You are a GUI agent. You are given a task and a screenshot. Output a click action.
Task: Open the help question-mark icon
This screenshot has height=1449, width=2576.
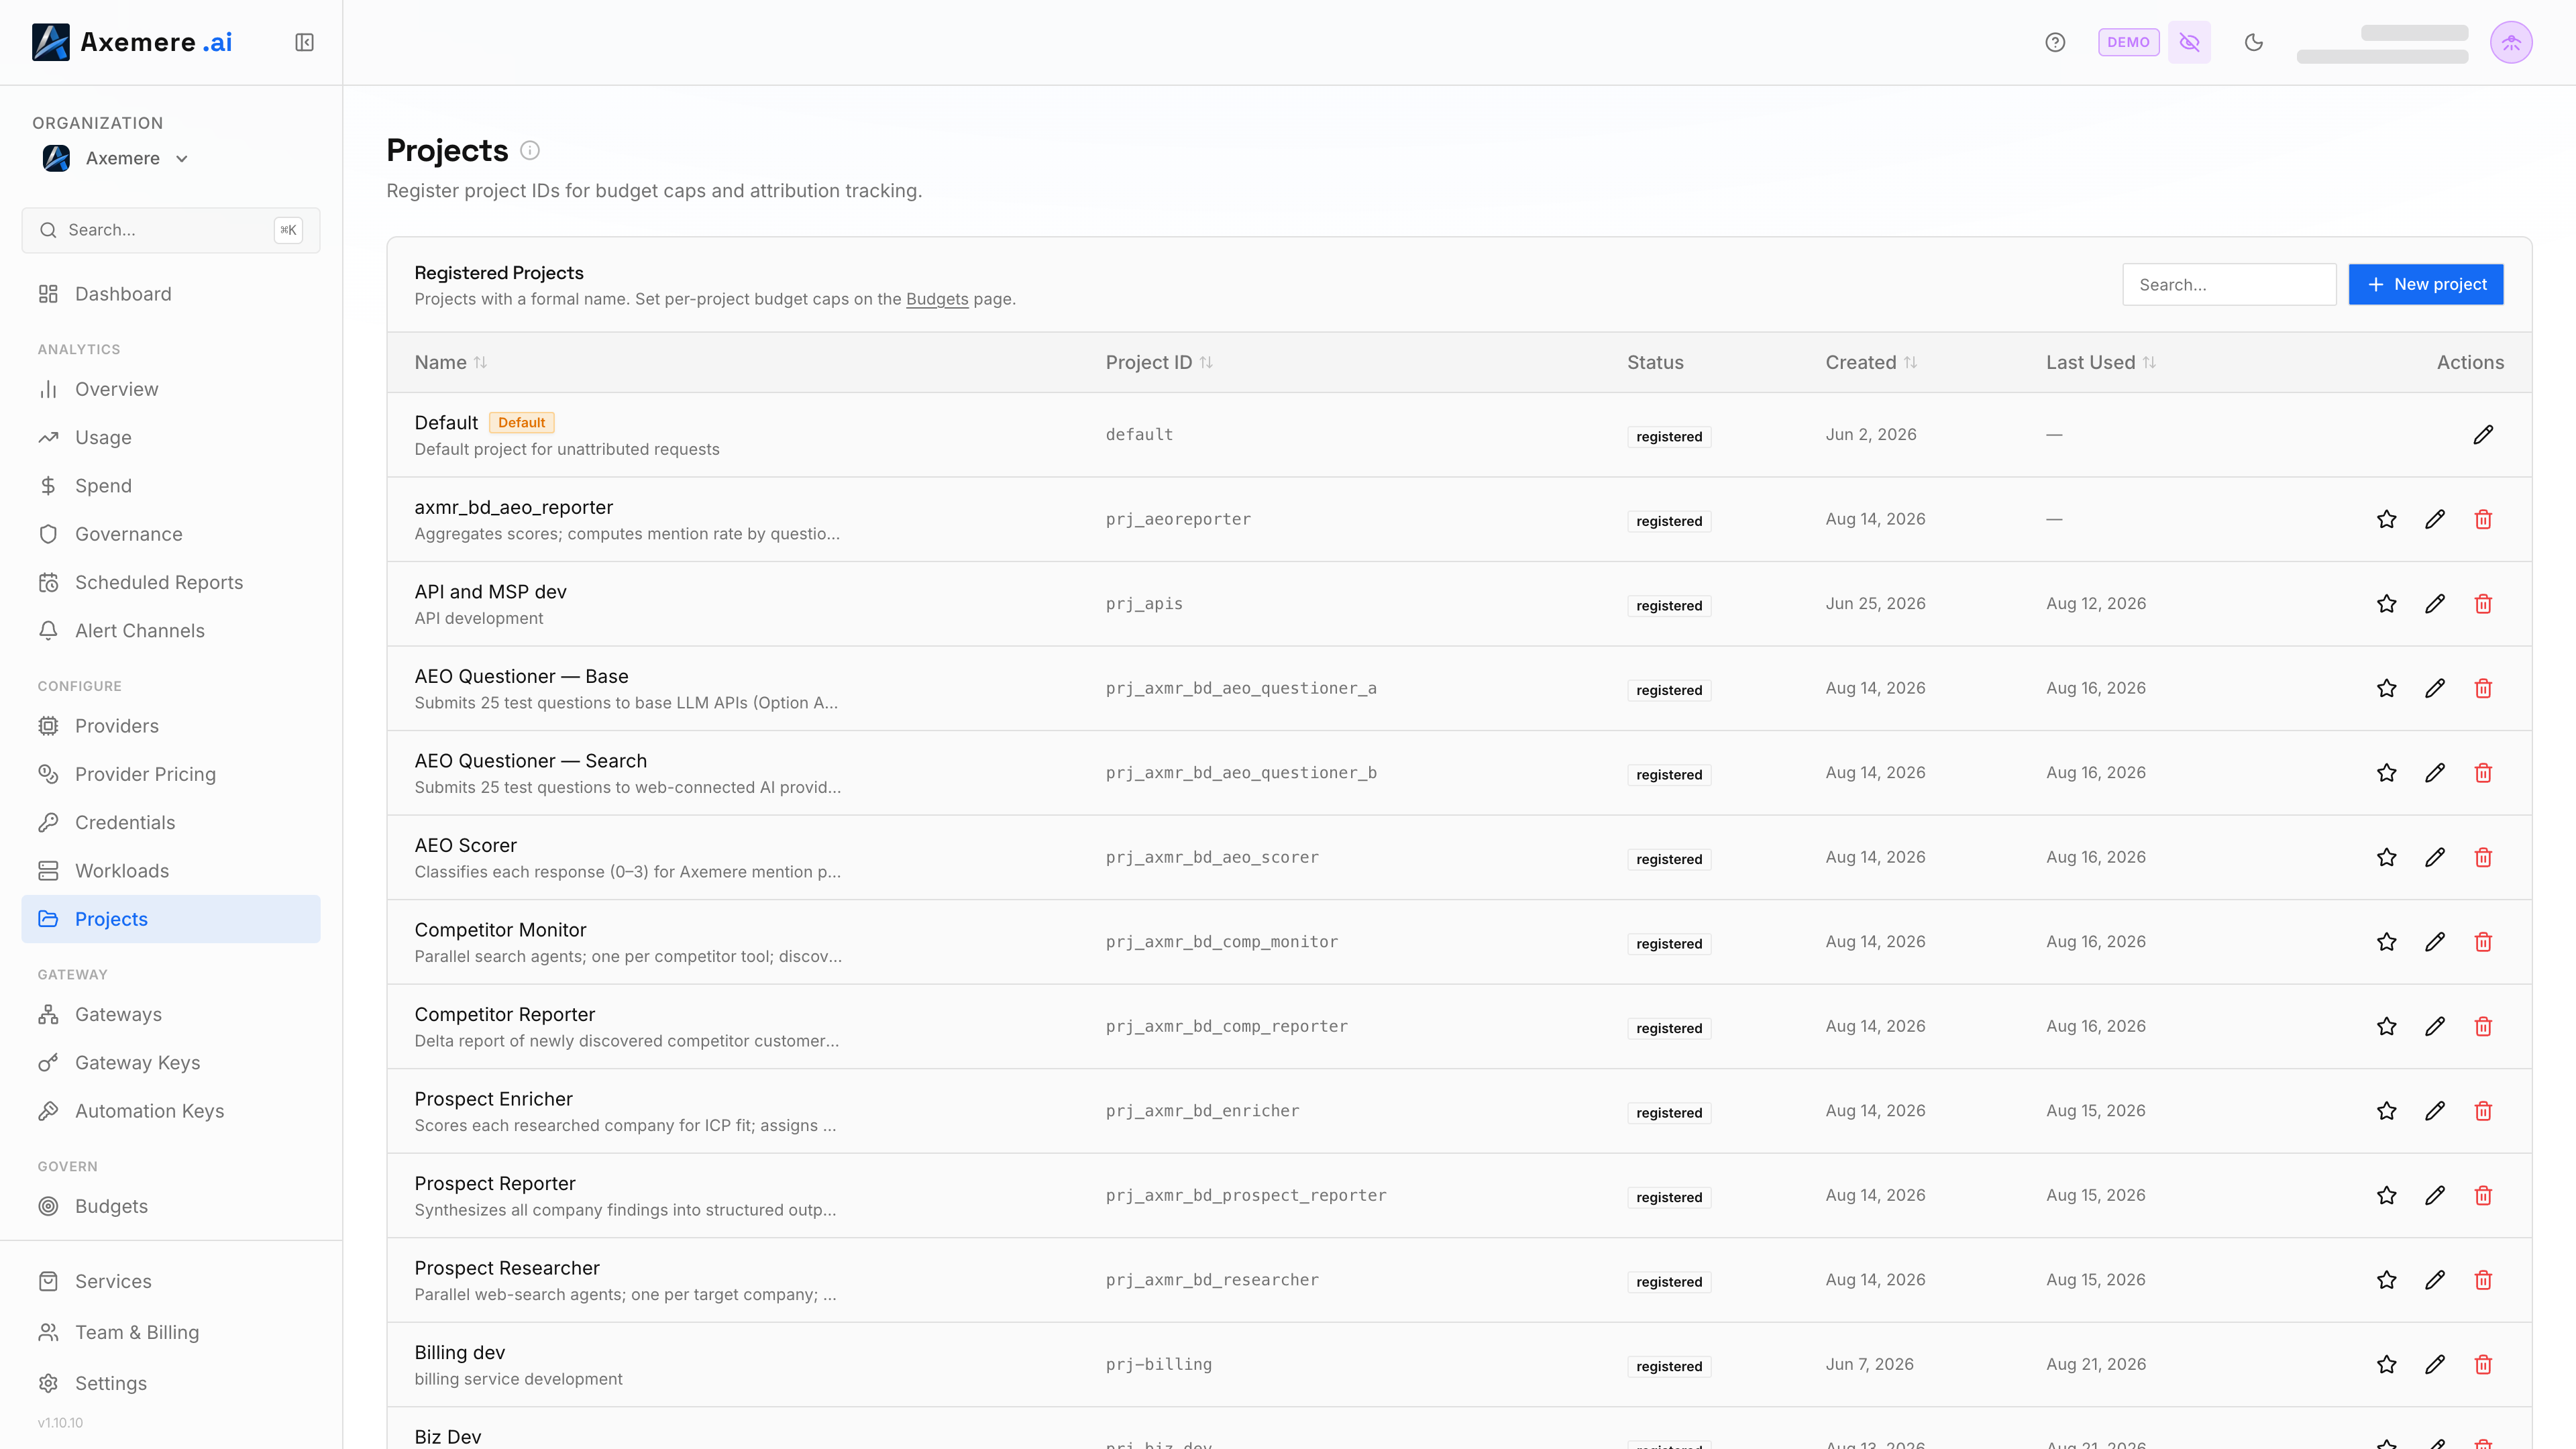[x=2055, y=42]
